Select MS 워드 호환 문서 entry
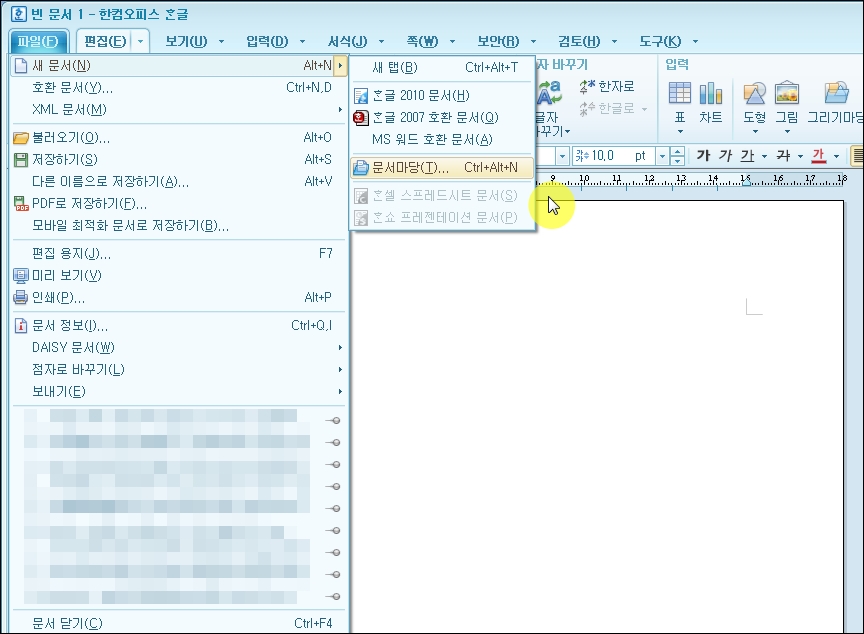Viewport: 864px width, 634px height. tap(442, 140)
